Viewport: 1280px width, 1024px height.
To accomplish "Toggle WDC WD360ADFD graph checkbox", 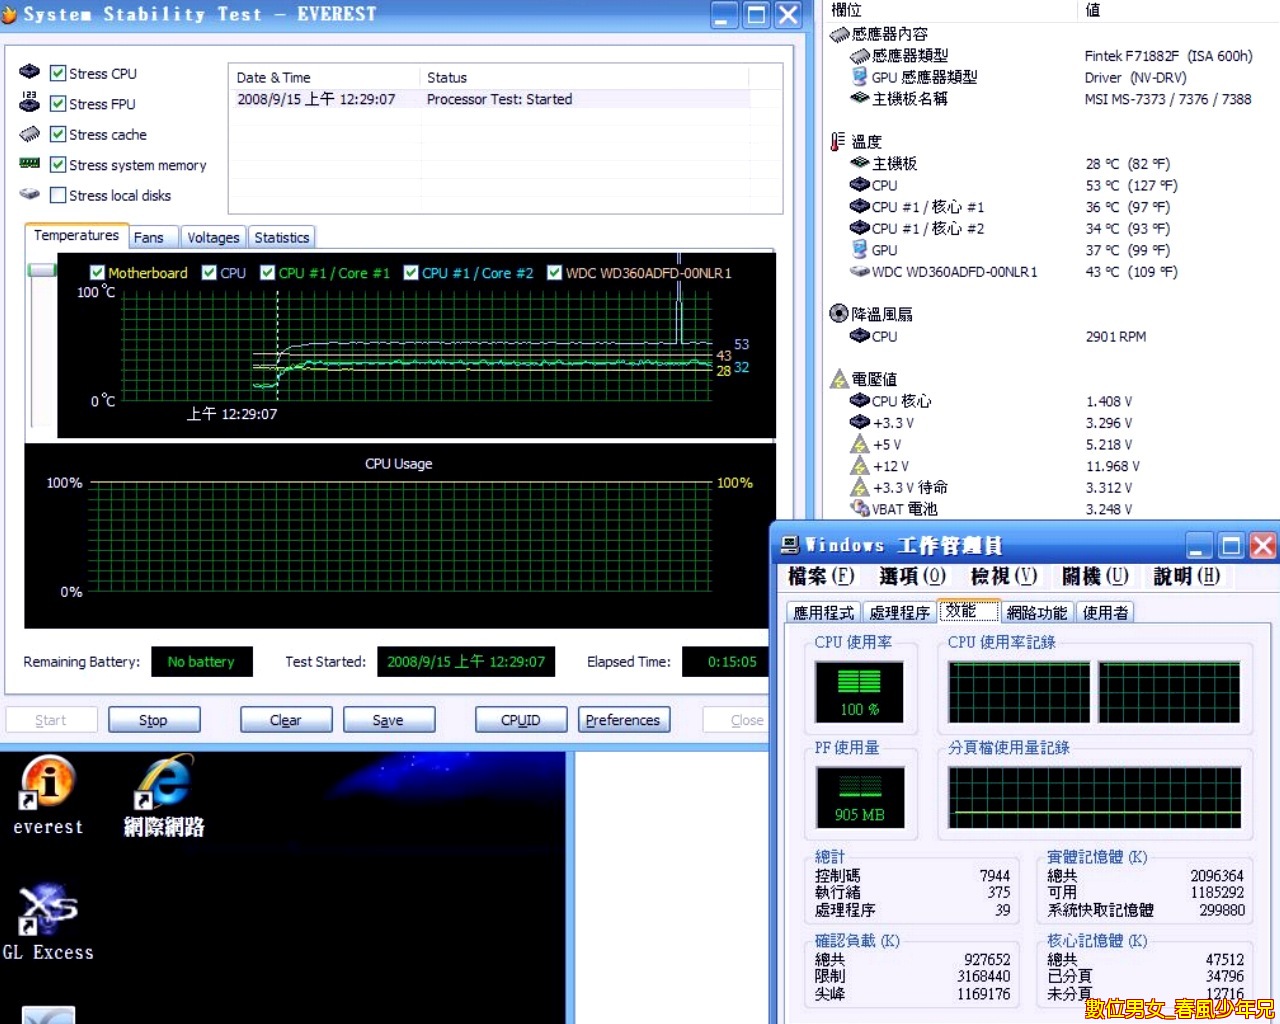I will point(554,272).
